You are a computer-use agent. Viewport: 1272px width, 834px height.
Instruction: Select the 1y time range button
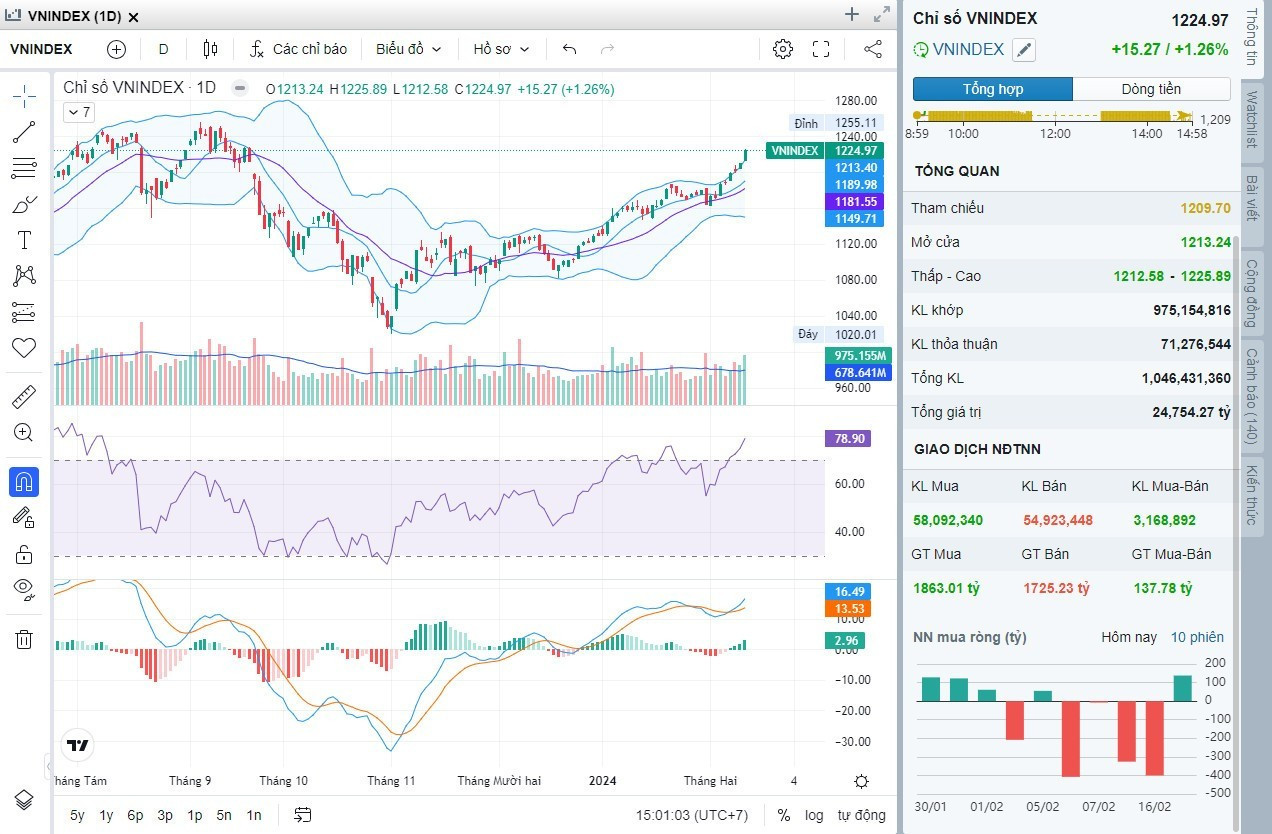point(106,815)
